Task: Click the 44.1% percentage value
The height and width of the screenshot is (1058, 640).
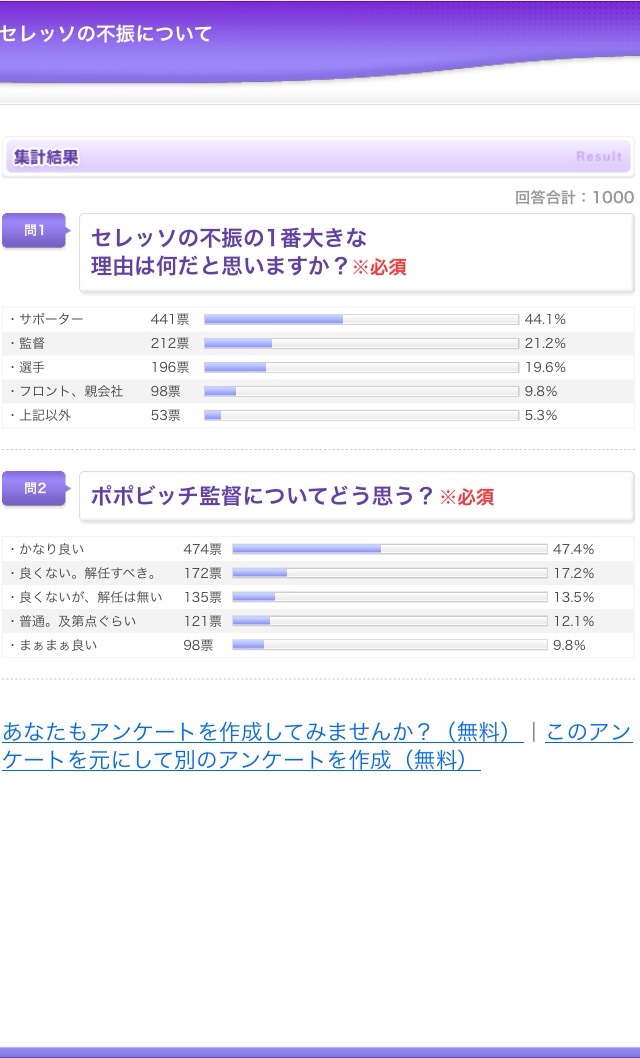Action: pyautogui.click(x=545, y=320)
